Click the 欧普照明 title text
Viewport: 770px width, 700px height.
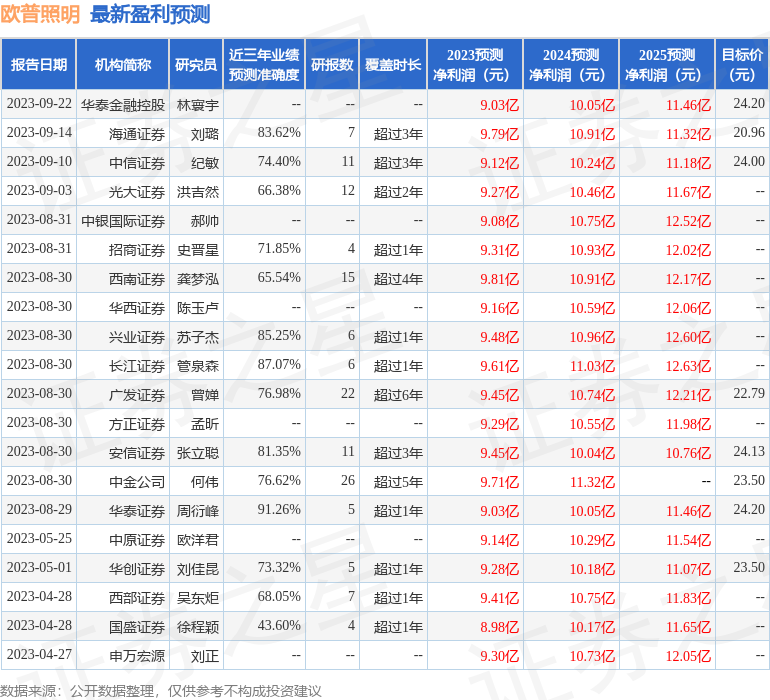coord(40,14)
